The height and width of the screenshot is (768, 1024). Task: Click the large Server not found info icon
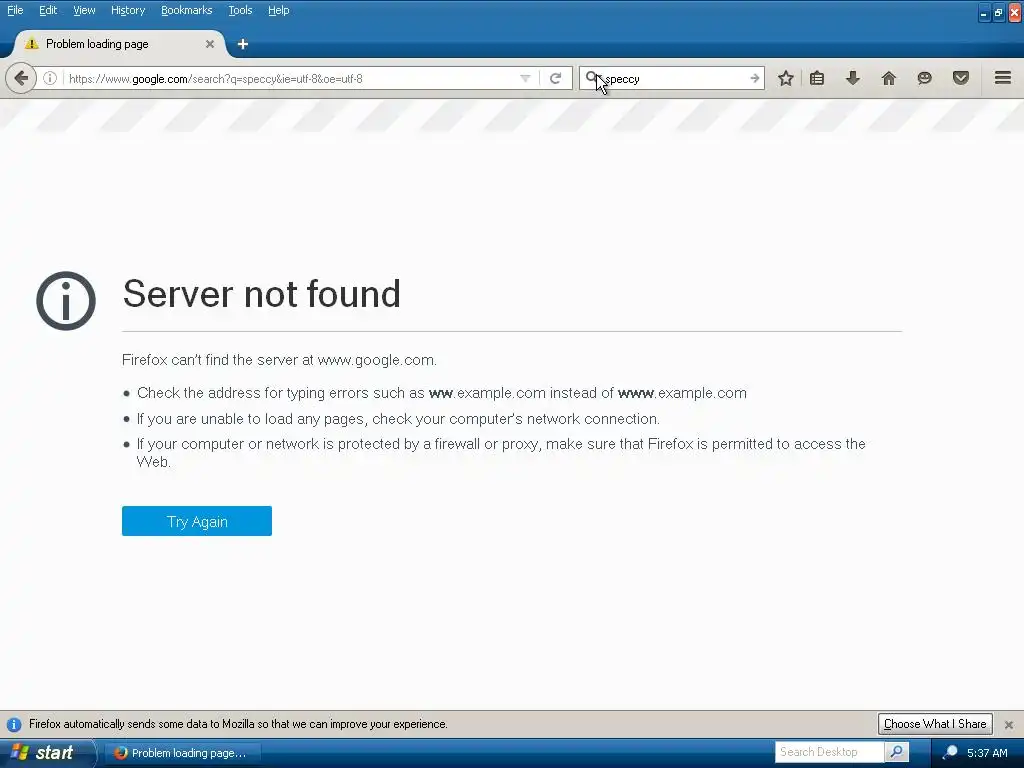point(66,300)
